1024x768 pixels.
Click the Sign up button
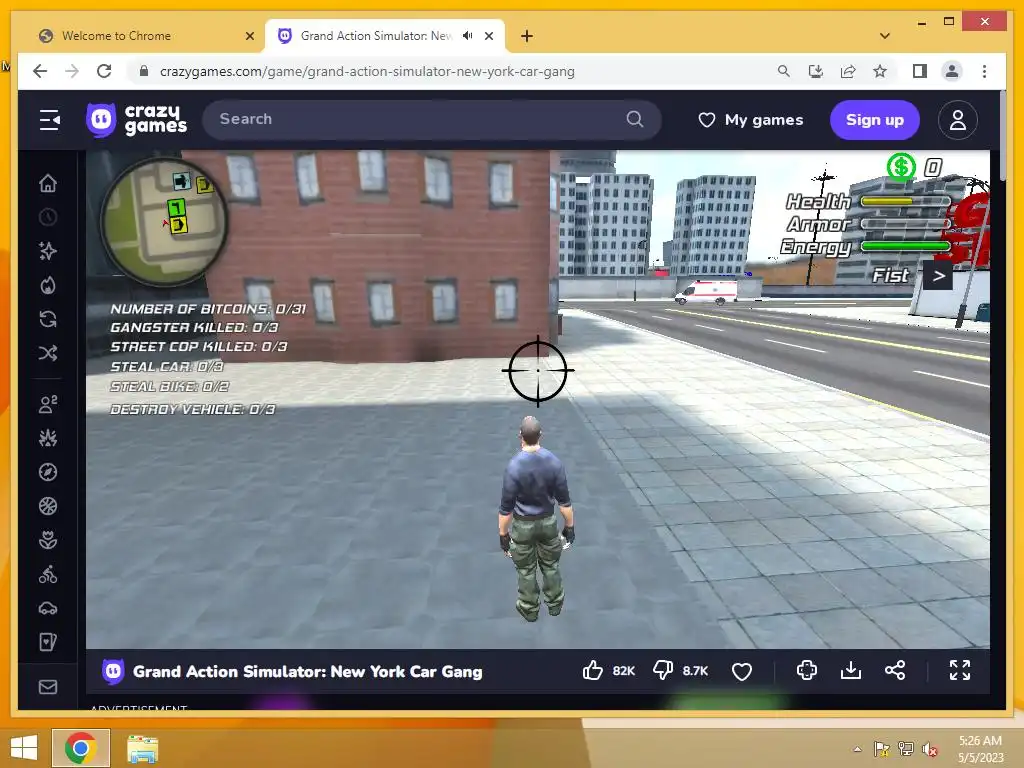pos(874,120)
